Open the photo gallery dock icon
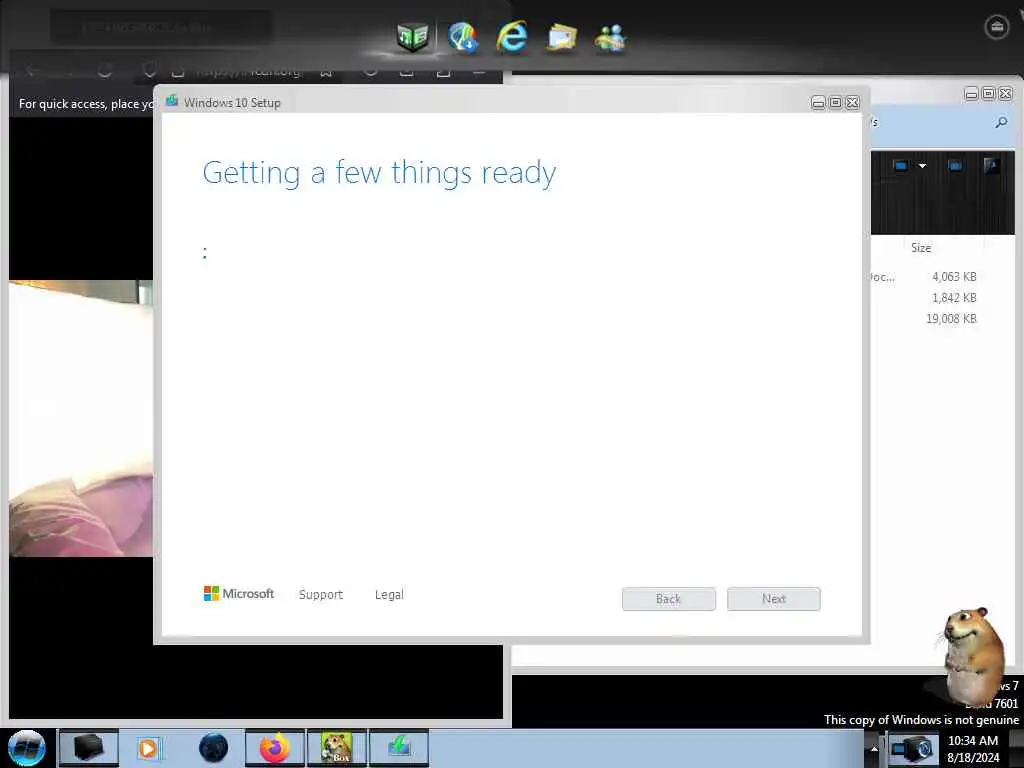This screenshot has height=768, width=1024. [x=562, y=37]
